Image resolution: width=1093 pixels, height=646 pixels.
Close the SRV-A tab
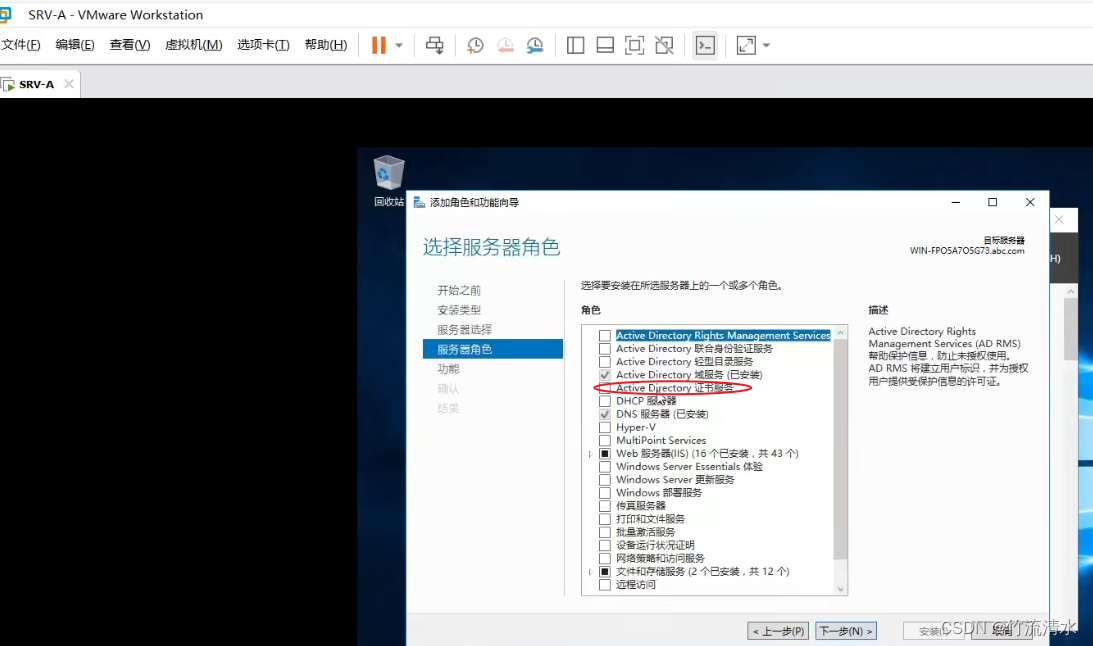68,84
